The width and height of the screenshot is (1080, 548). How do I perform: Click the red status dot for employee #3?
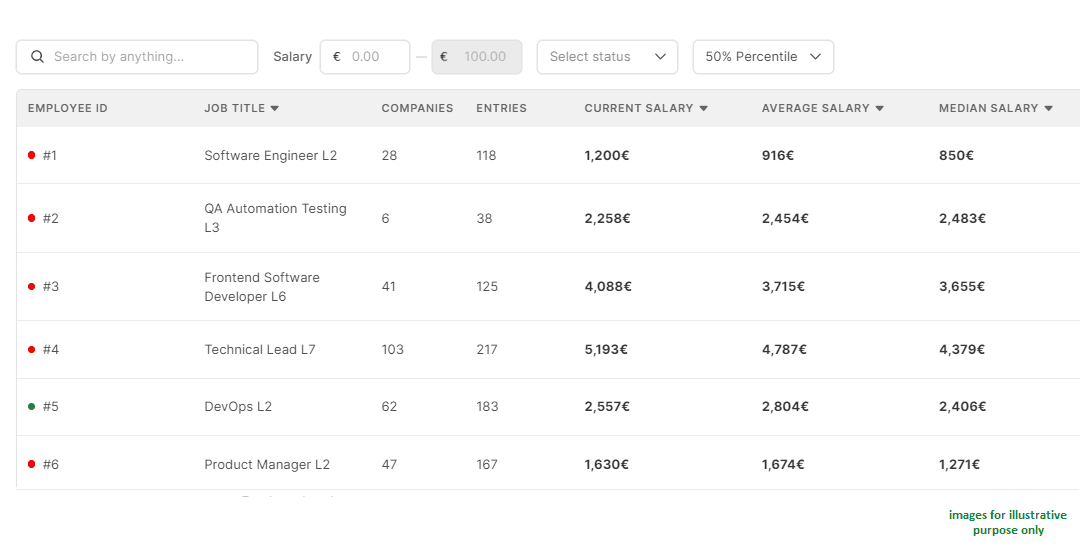[31, 286]
